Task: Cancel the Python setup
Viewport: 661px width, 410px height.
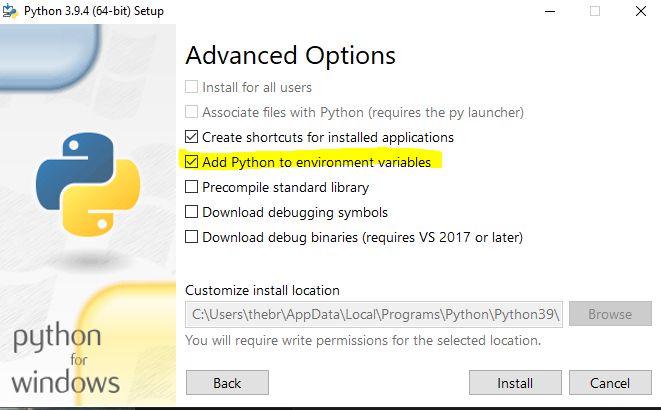Action: [610, 383]
